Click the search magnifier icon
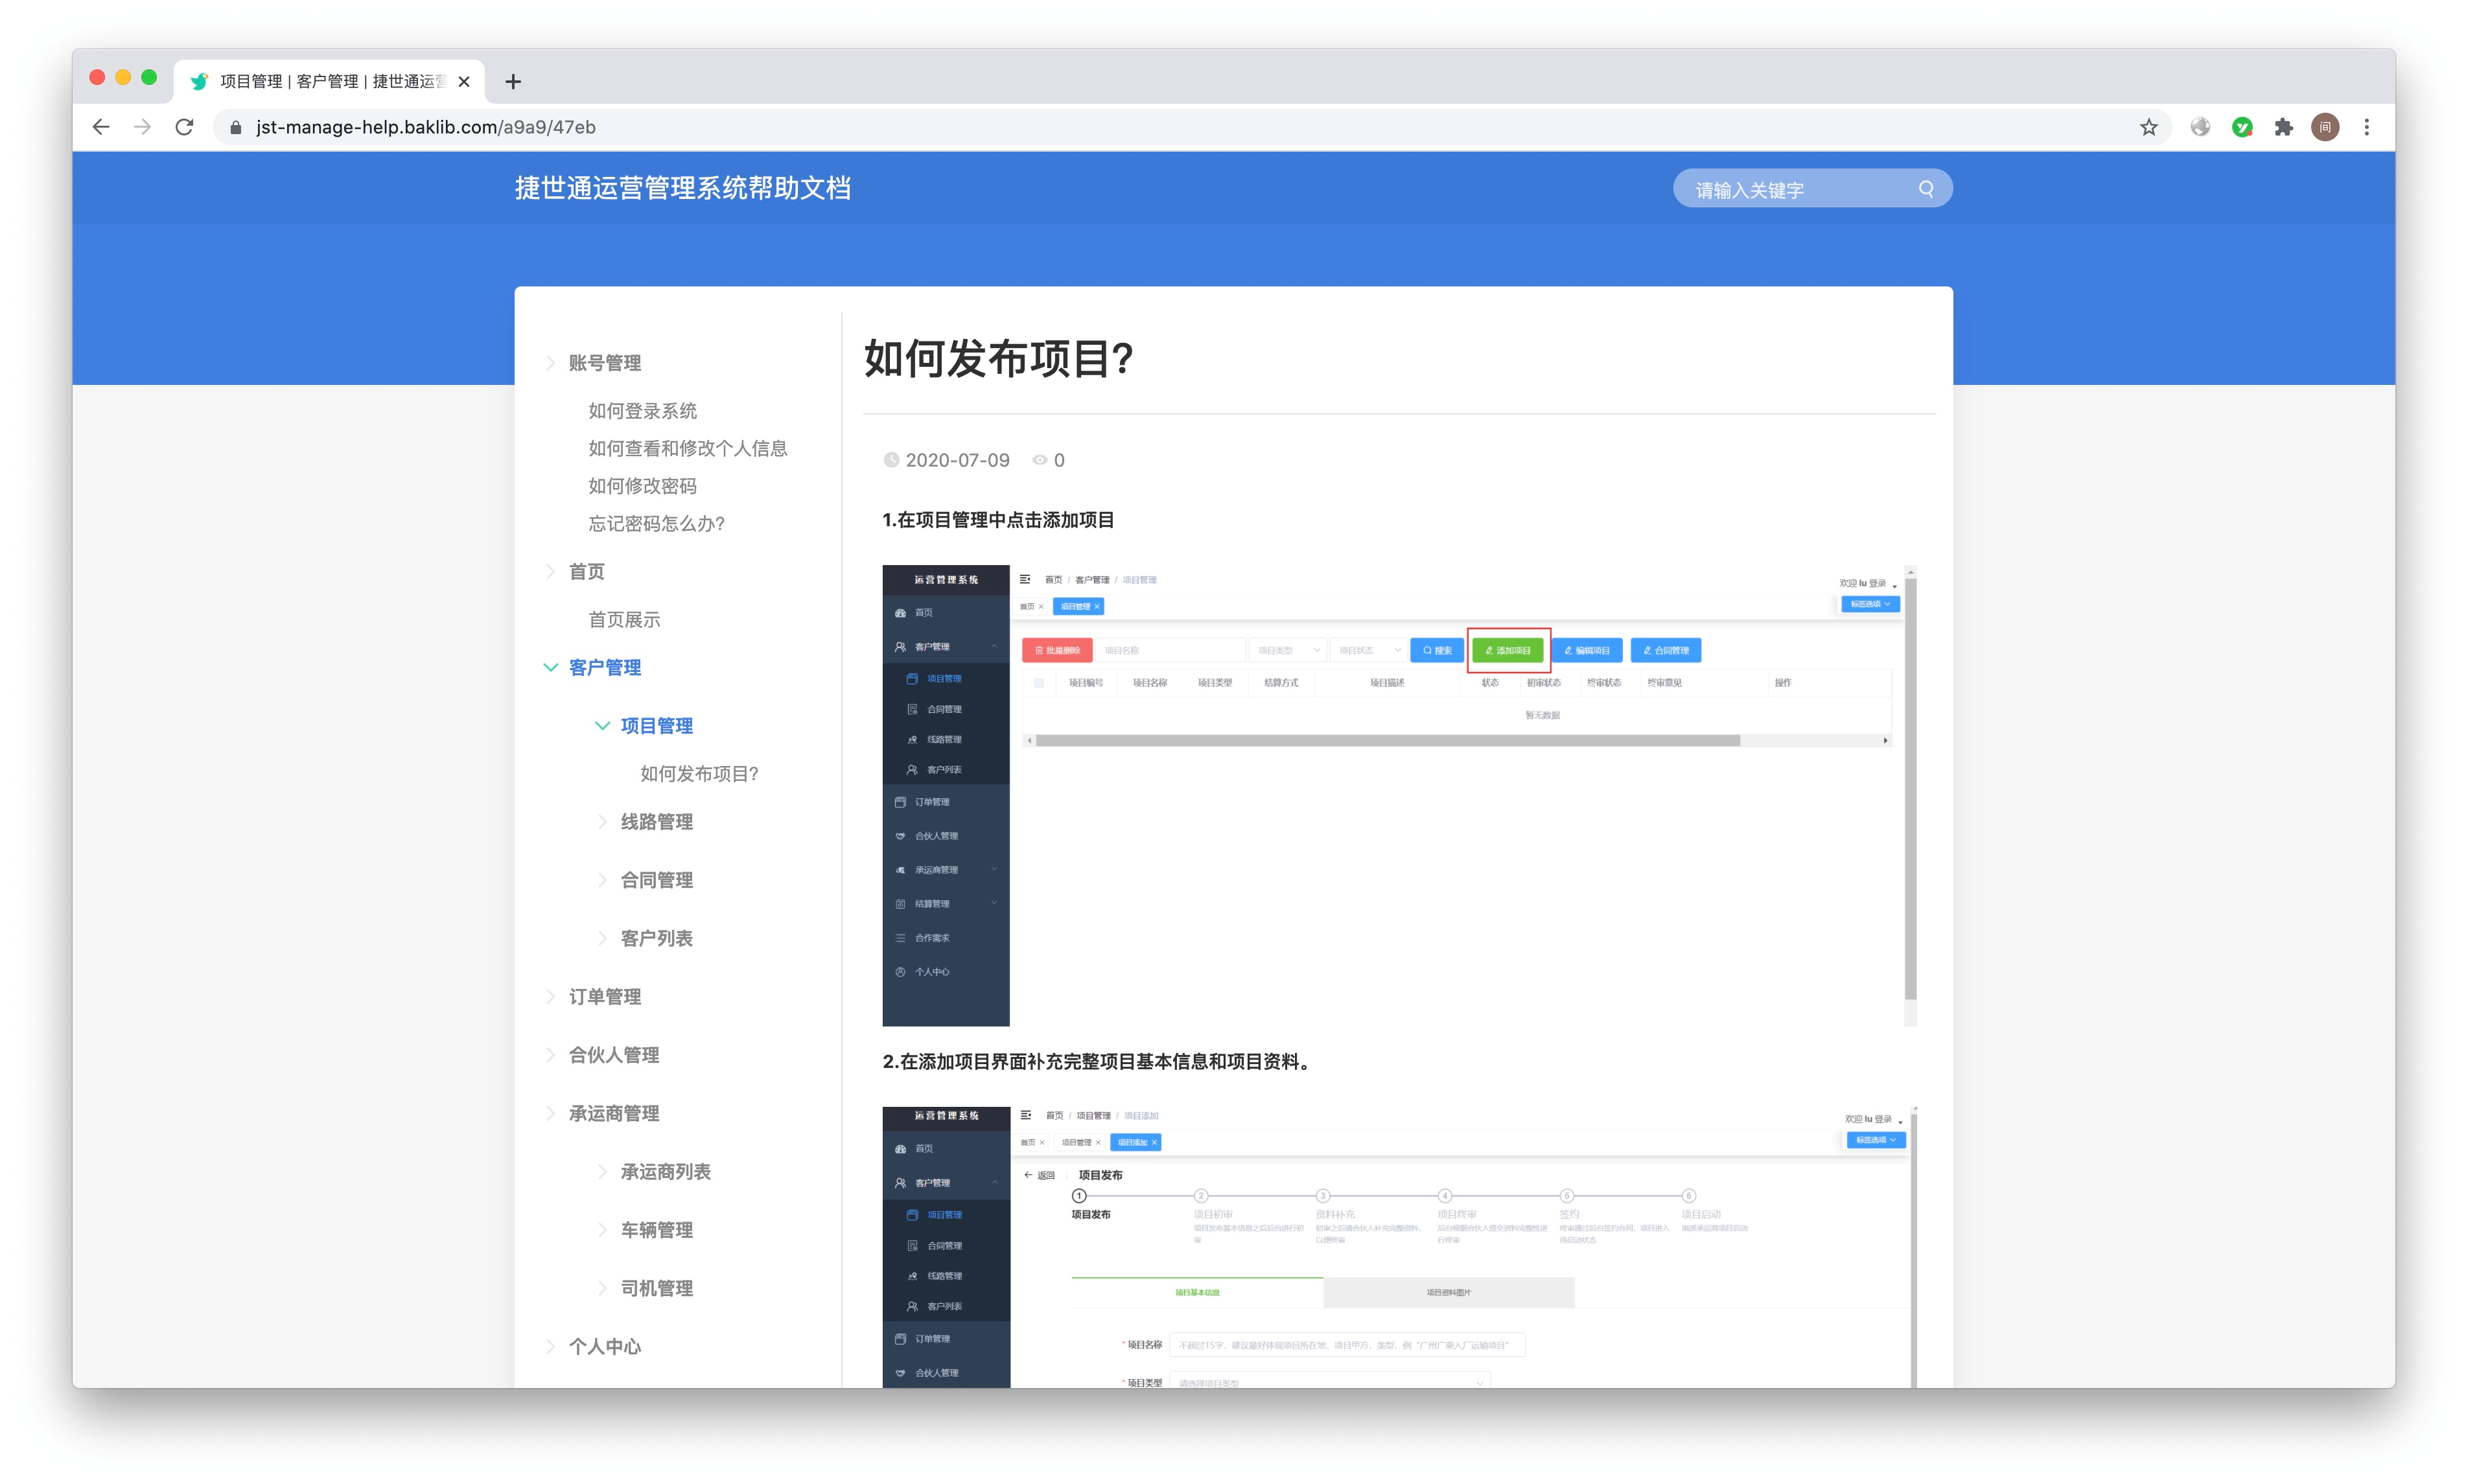 tap(1925, 189)
